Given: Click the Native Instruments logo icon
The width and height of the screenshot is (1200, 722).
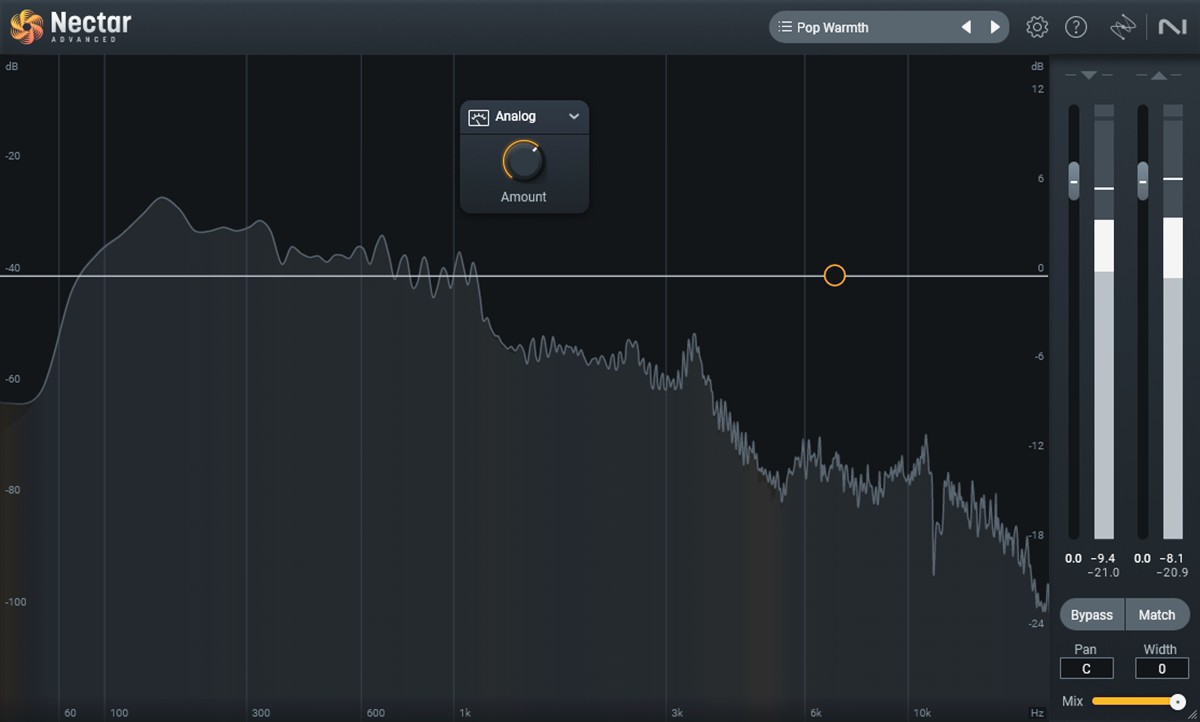Looking at the screenshot, I should pos(1172,27).
